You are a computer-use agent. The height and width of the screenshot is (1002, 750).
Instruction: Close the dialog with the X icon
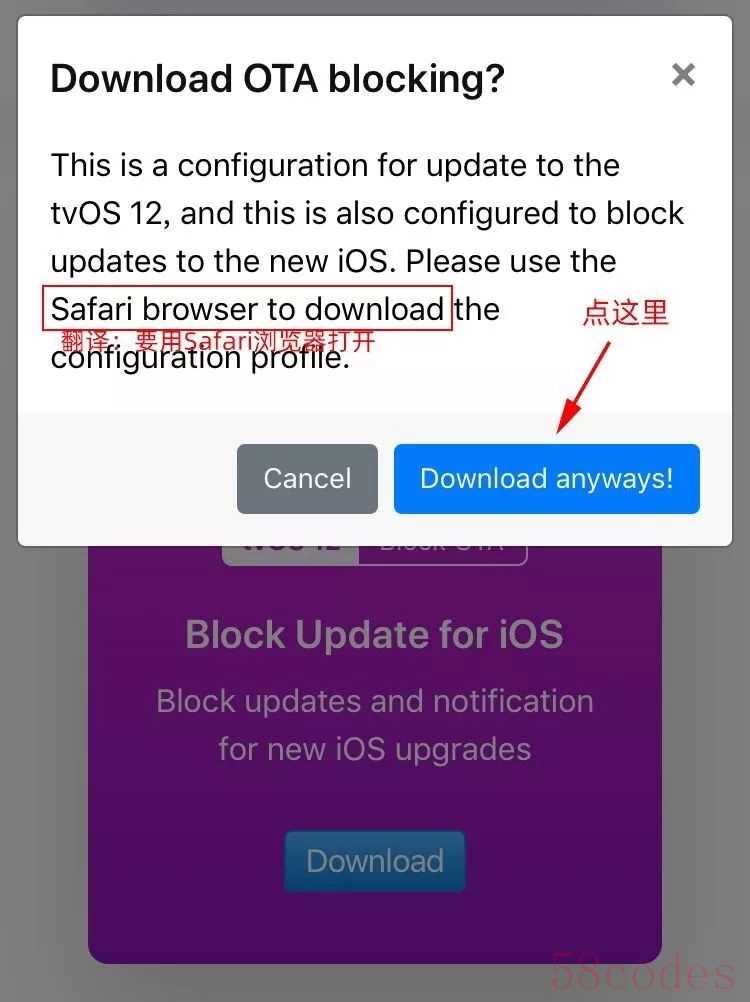683,75
